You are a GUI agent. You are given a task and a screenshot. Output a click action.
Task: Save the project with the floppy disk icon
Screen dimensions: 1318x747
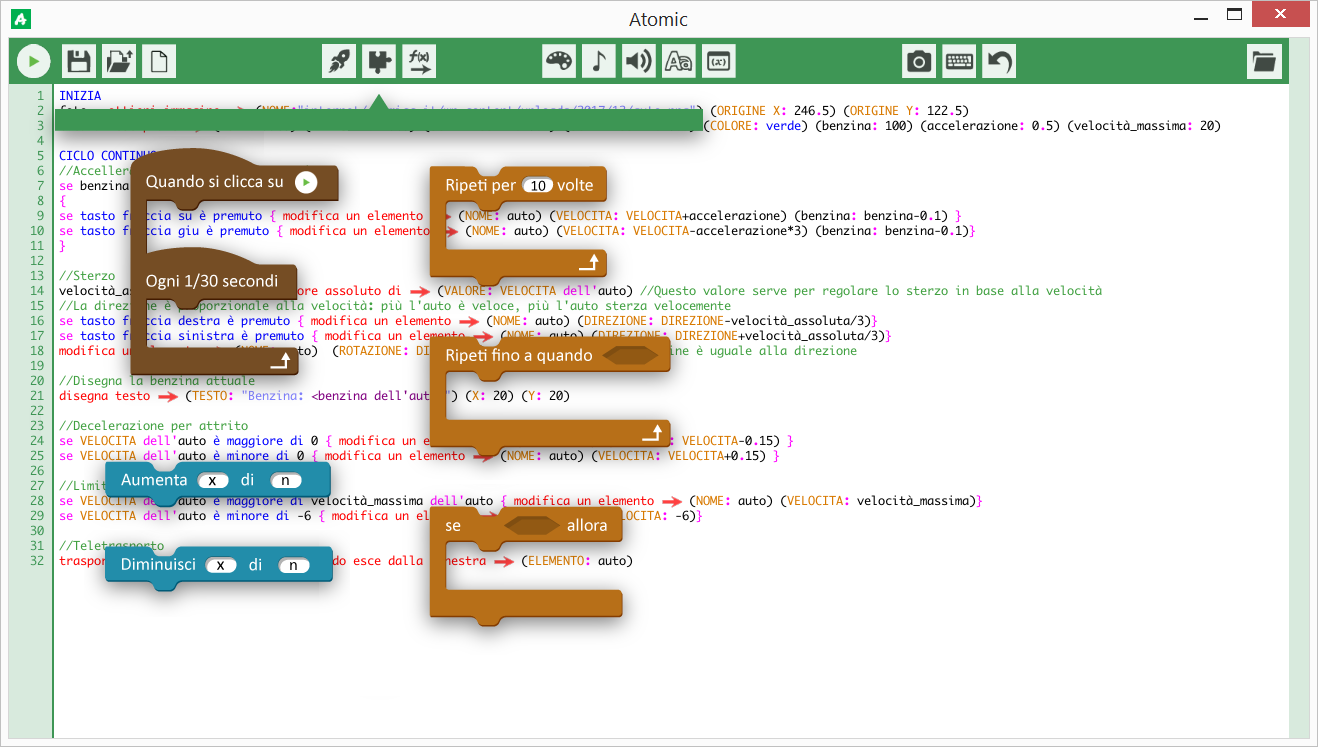coord(79,62)
